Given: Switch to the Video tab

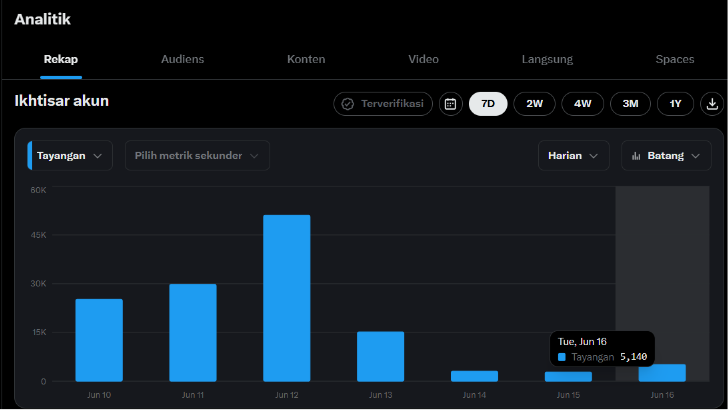Looking at the screenshot, I should [423, 59].
